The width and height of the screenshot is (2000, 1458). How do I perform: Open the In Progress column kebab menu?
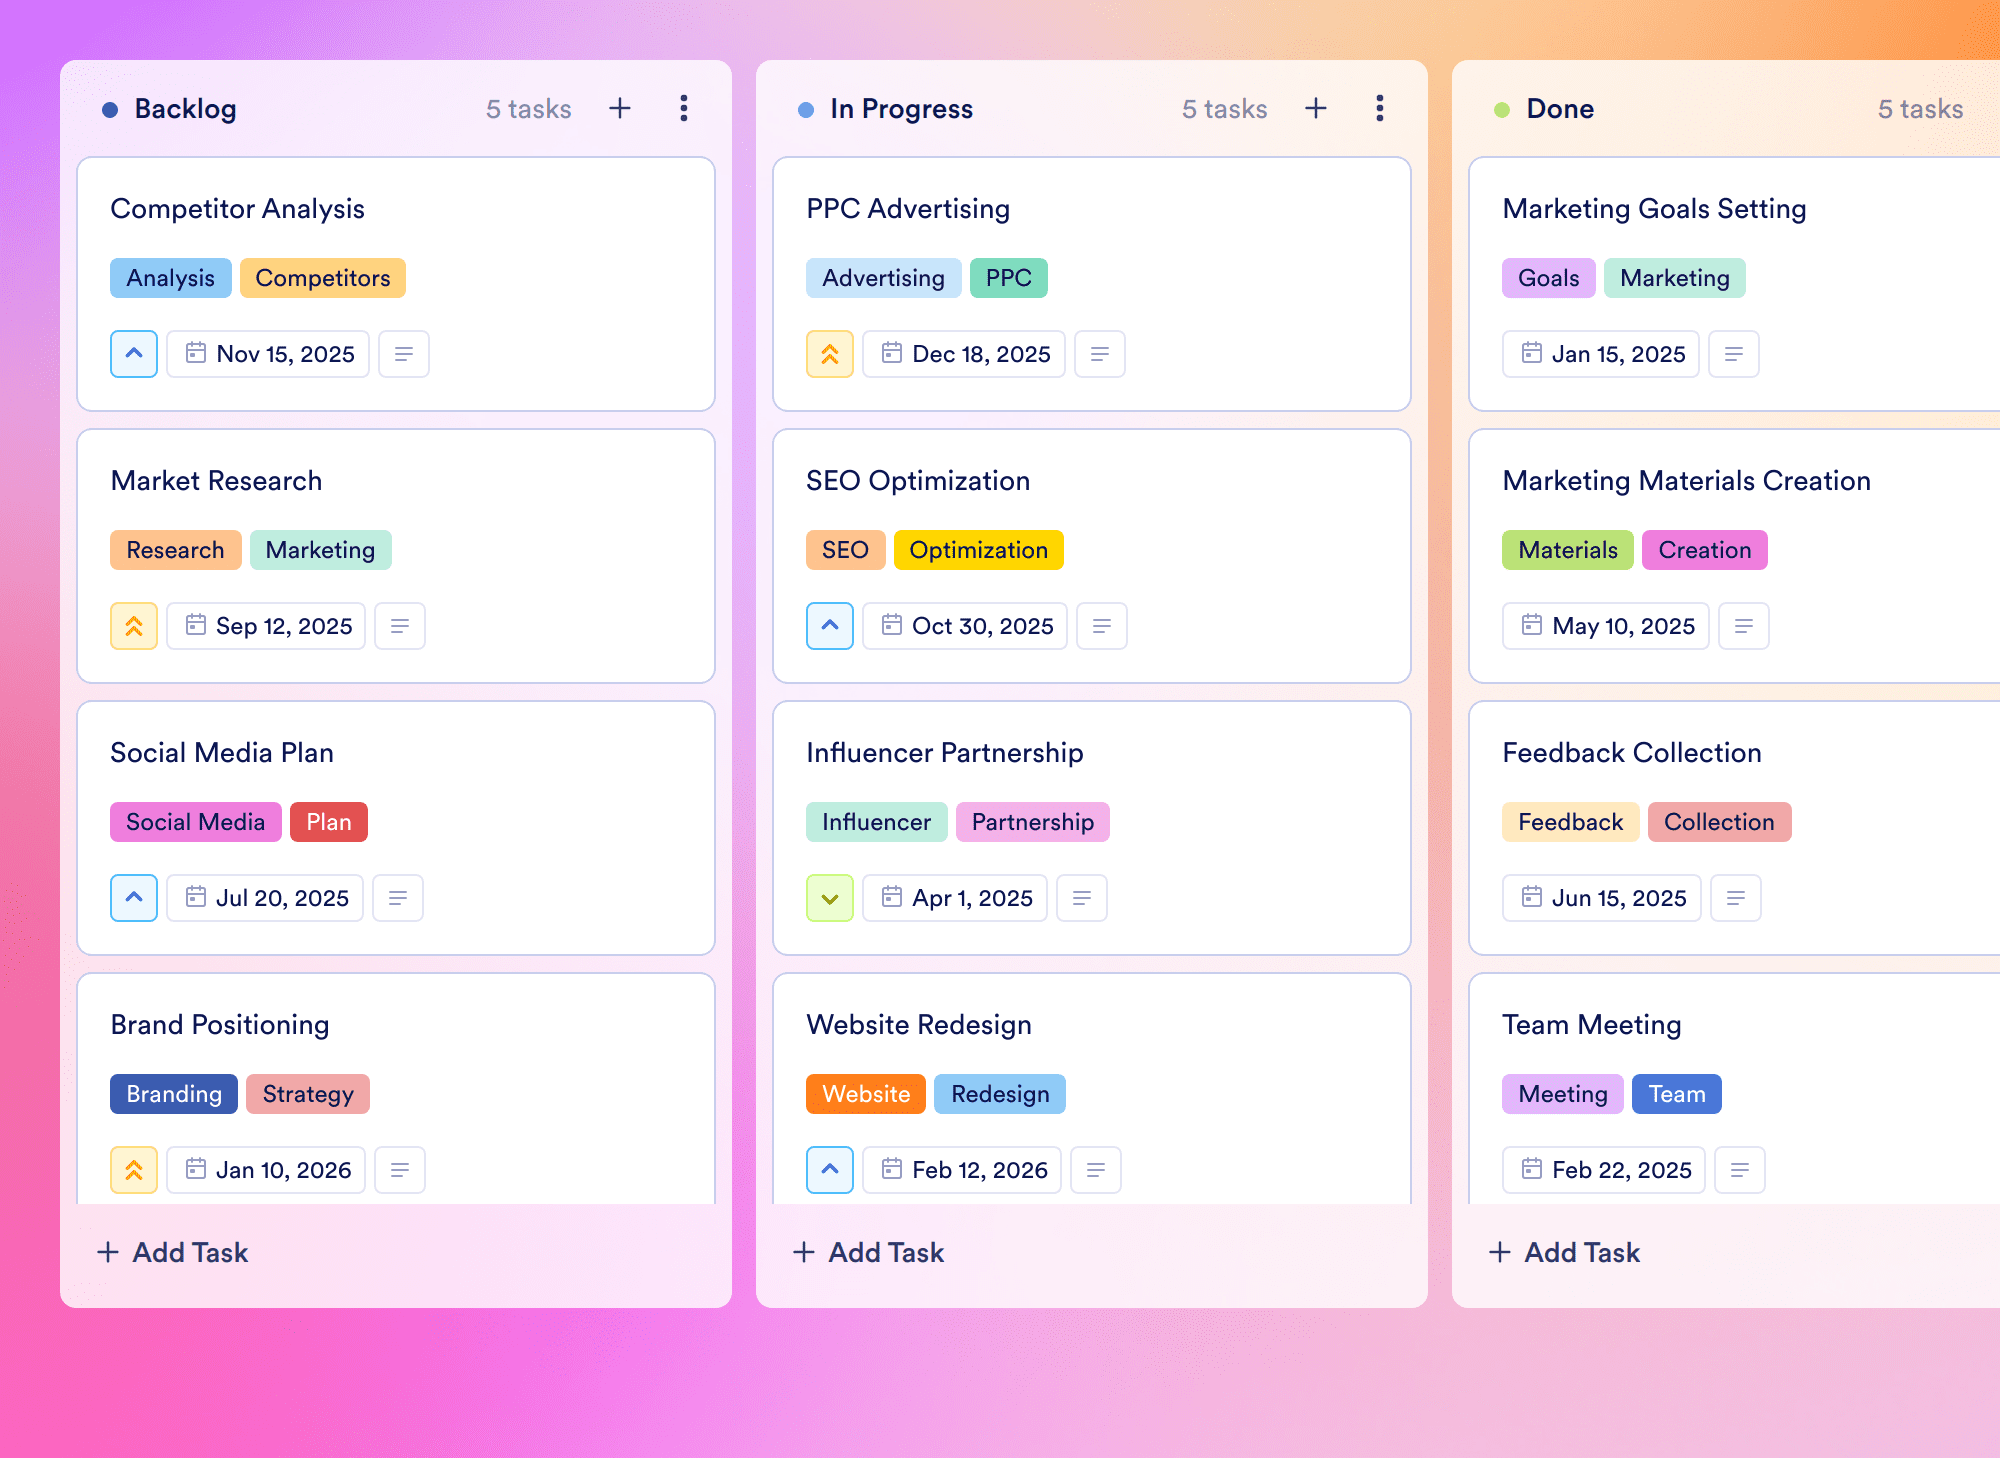pyautogui.click(x=1380, y=108)
